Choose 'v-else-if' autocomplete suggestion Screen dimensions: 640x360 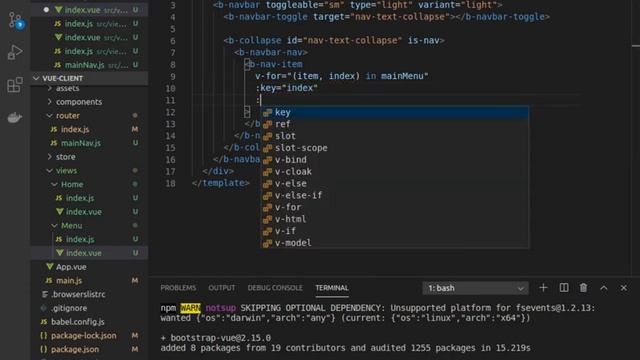(x=395, y=195)
